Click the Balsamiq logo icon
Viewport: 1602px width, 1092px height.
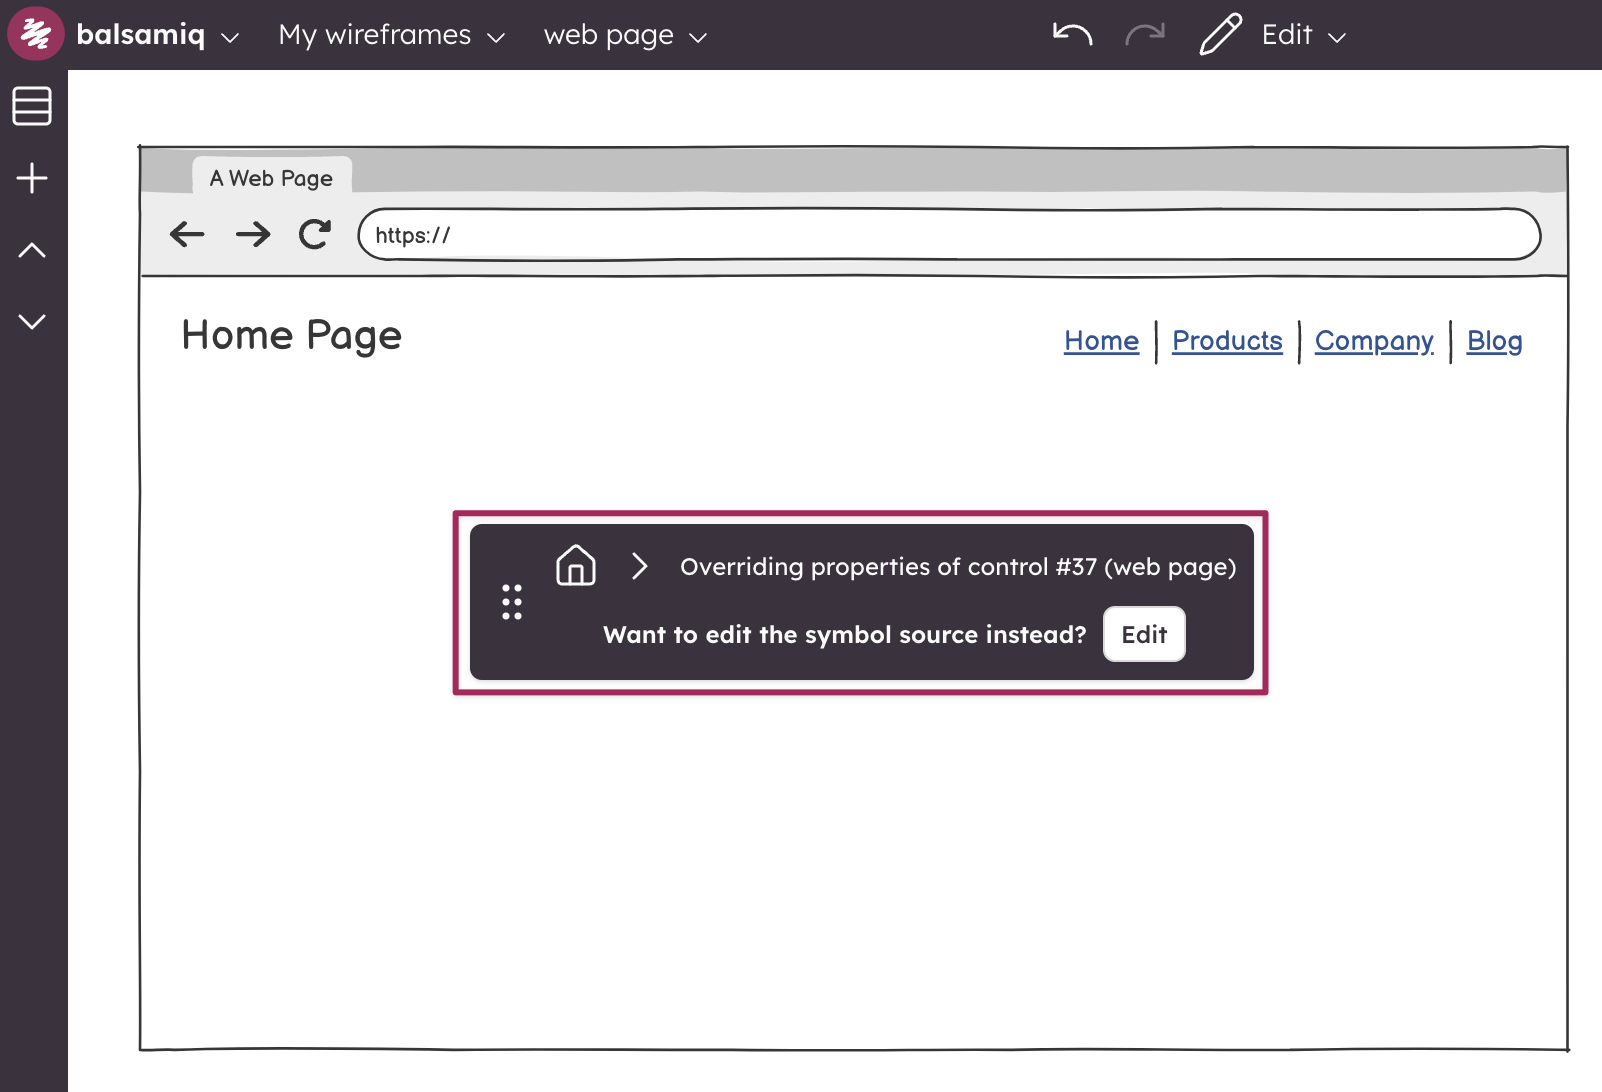pos(36,34)
